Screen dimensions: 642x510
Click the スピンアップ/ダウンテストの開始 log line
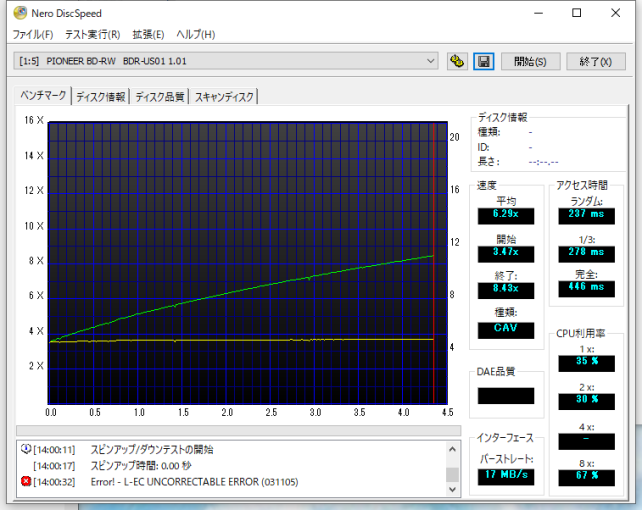pyautogui.click(x=151, y=449)
